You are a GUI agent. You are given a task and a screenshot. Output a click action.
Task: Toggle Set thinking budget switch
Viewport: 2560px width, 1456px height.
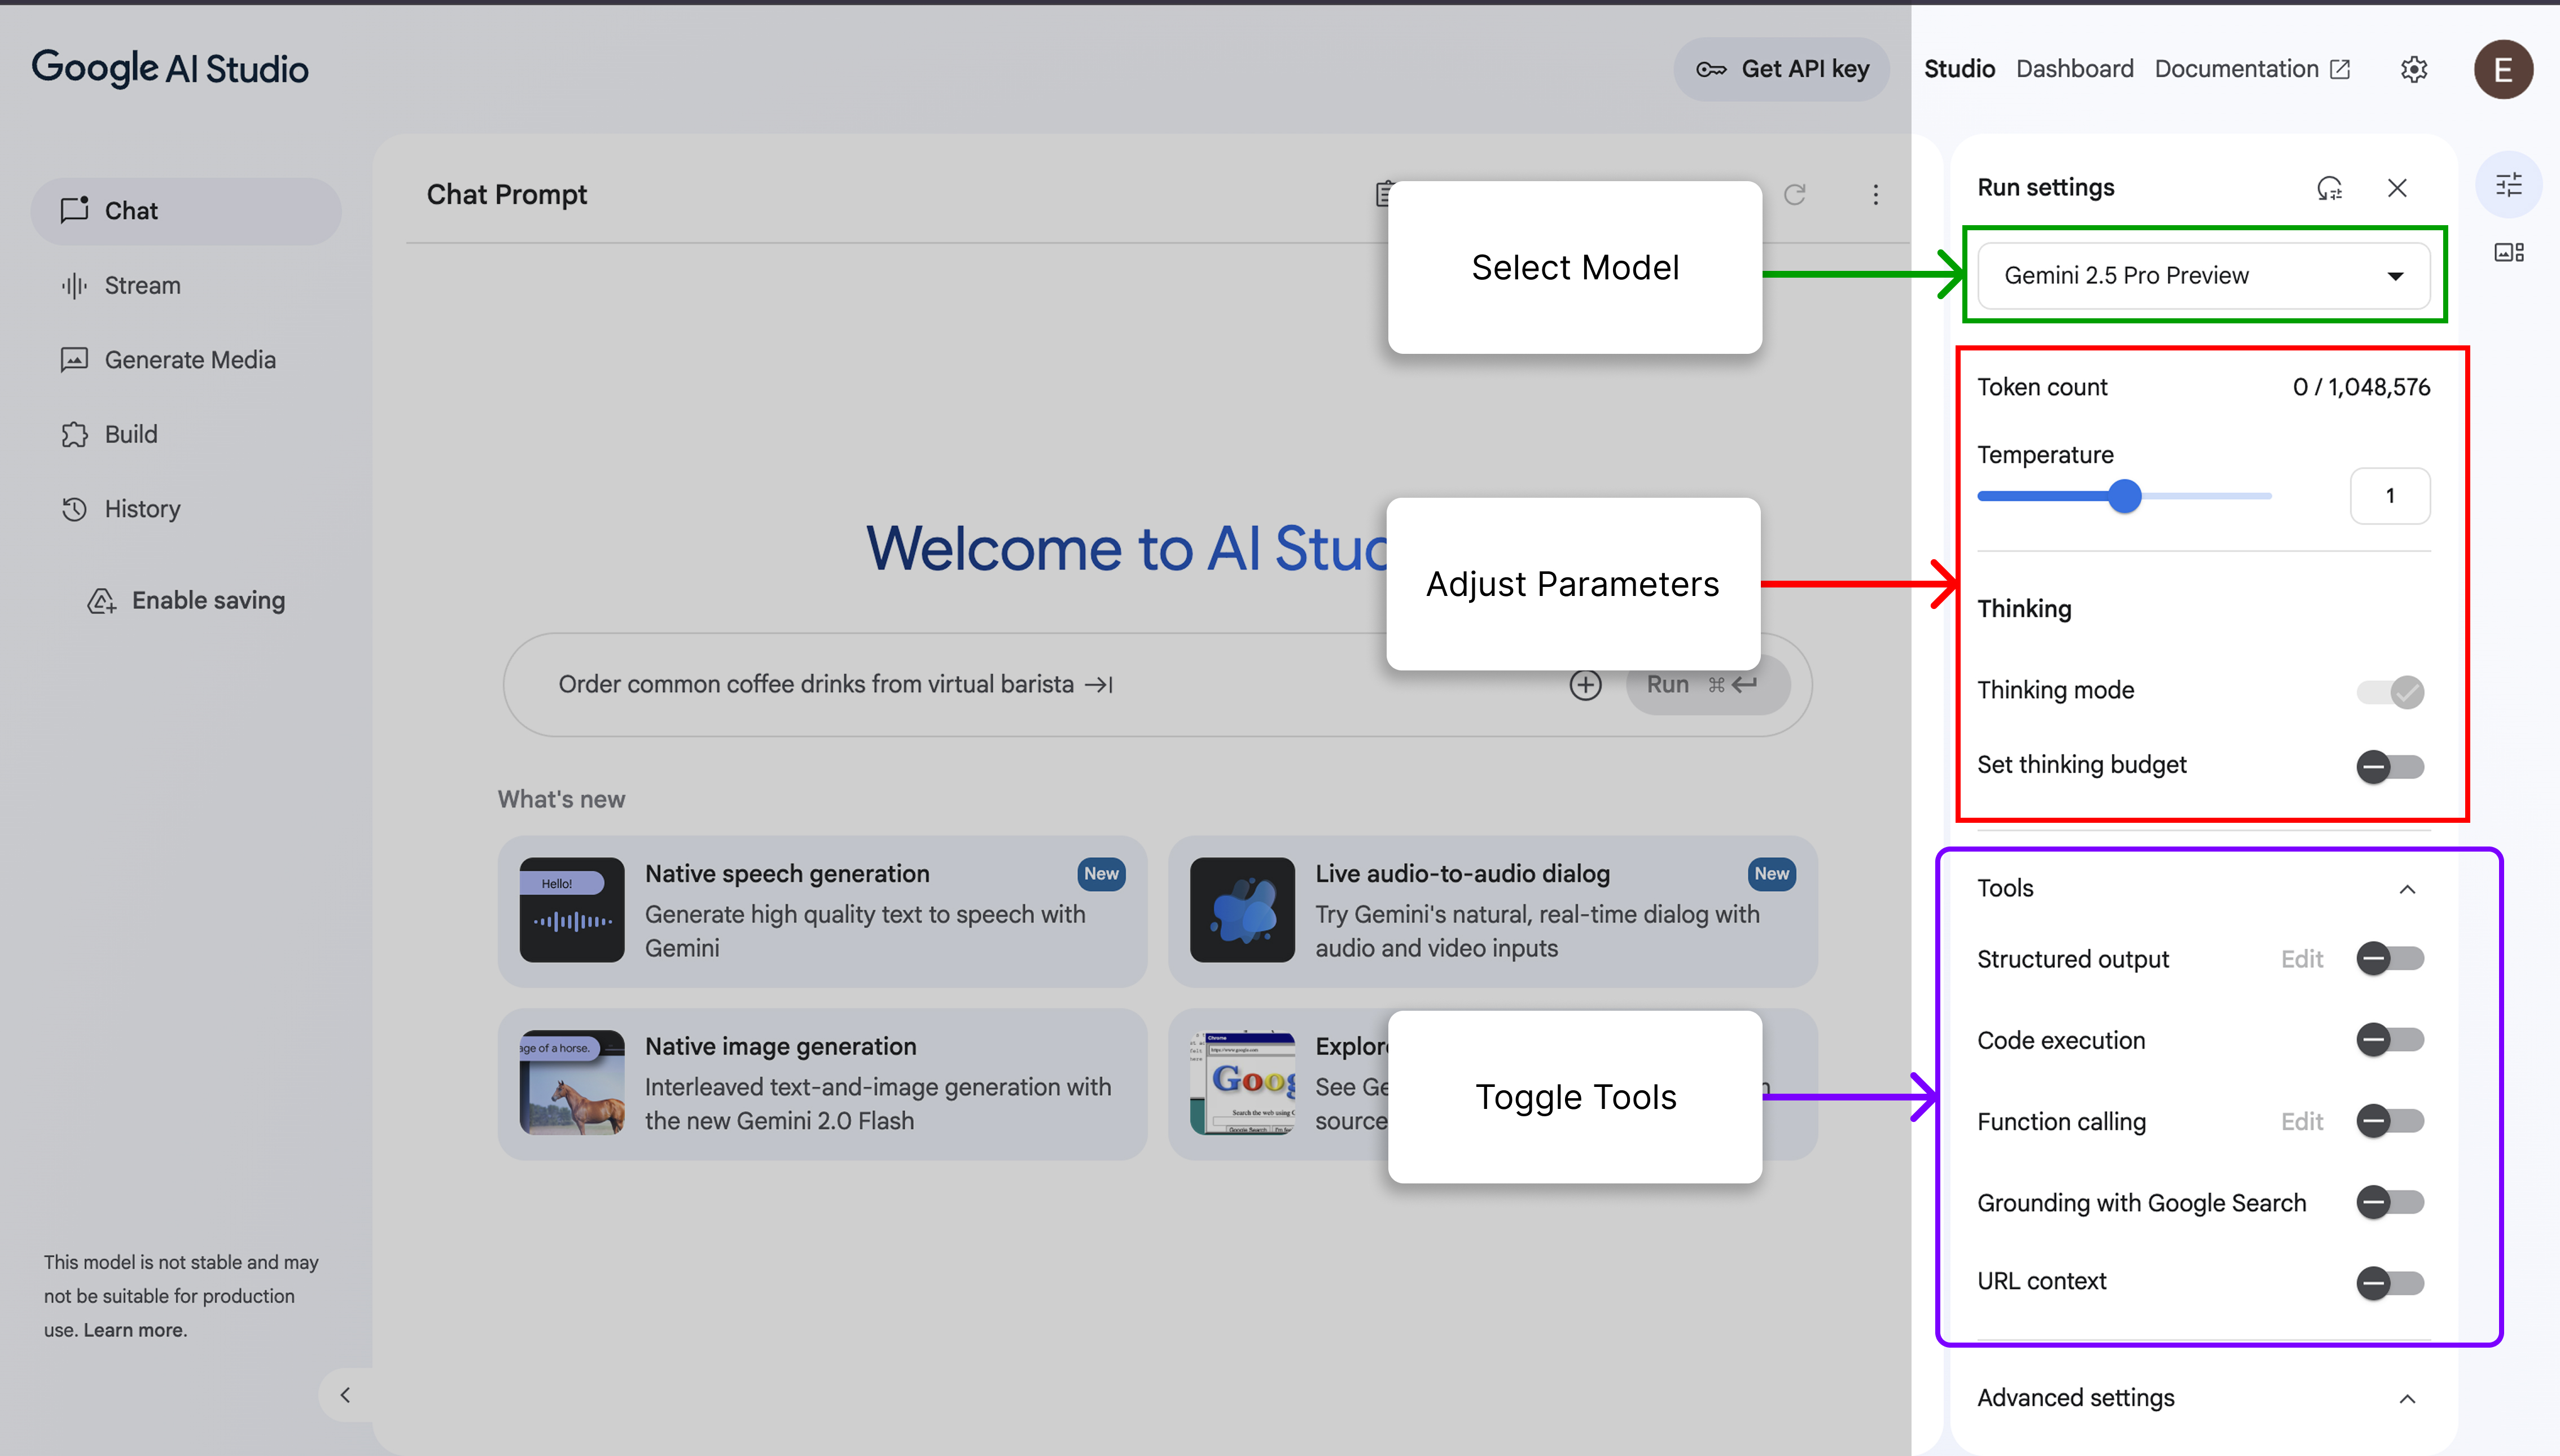[2390, 767]
